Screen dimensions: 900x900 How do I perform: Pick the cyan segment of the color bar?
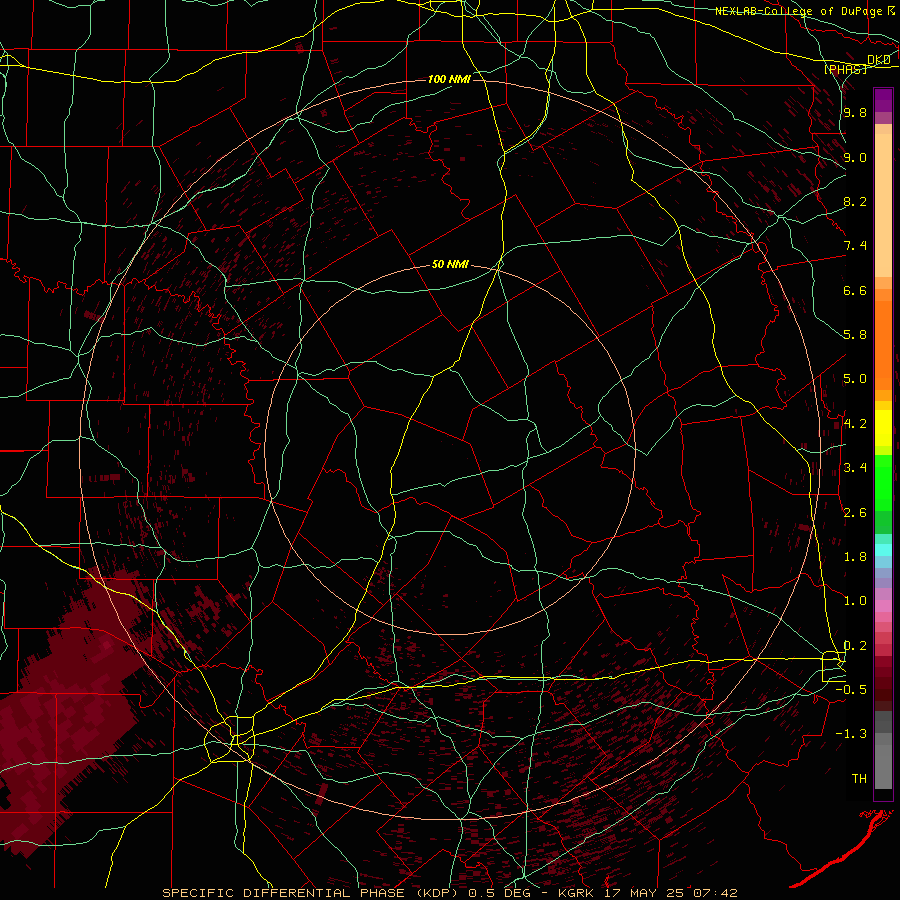click(x=883, y=549)
